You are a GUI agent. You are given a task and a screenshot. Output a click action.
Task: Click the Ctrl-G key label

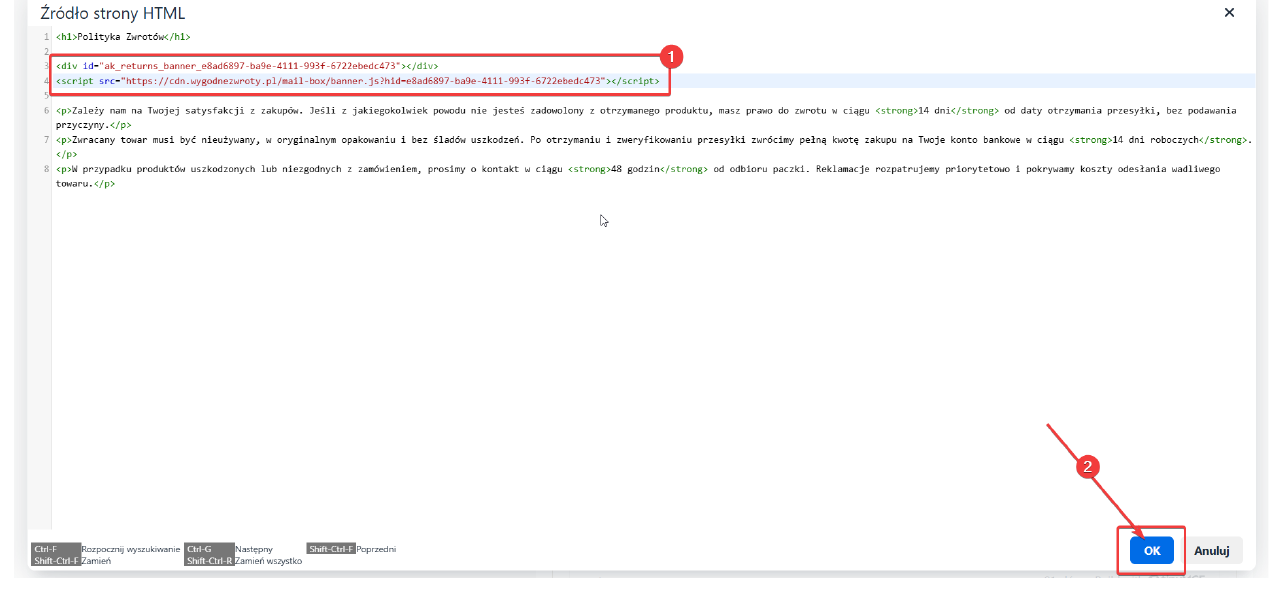tap(210, 549)
